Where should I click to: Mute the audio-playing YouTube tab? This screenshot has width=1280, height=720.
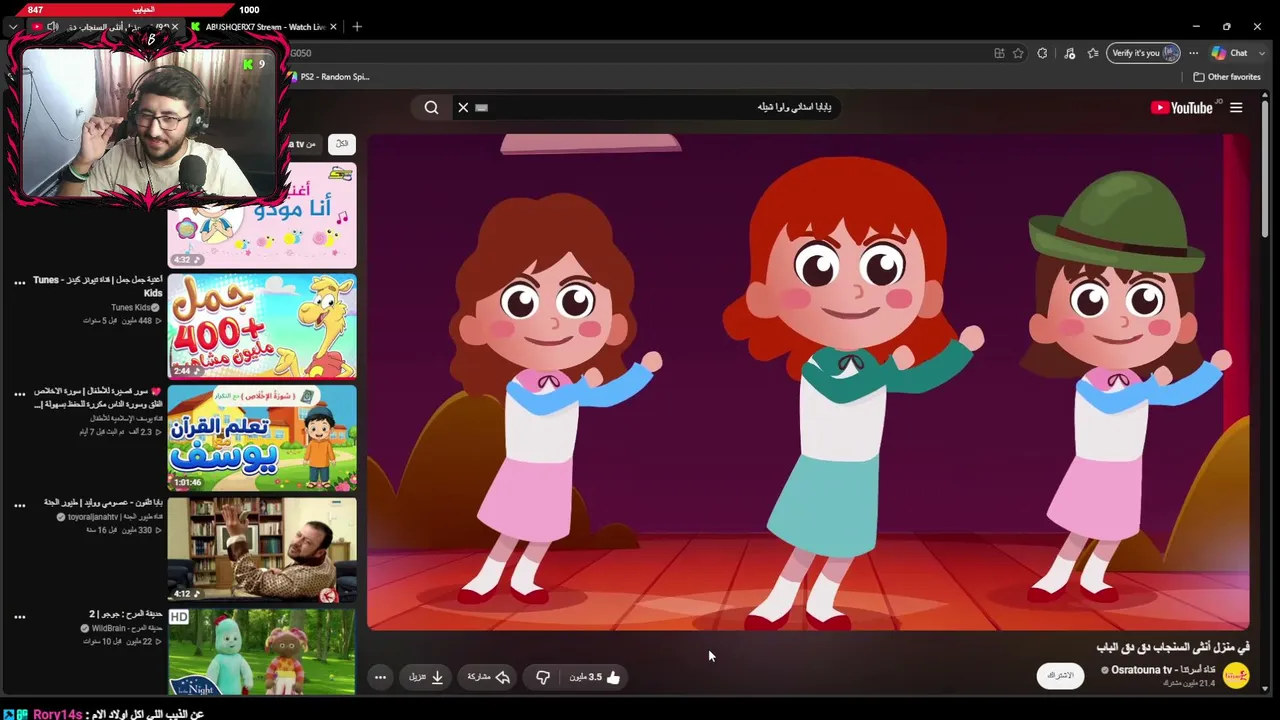pos(53,27)
